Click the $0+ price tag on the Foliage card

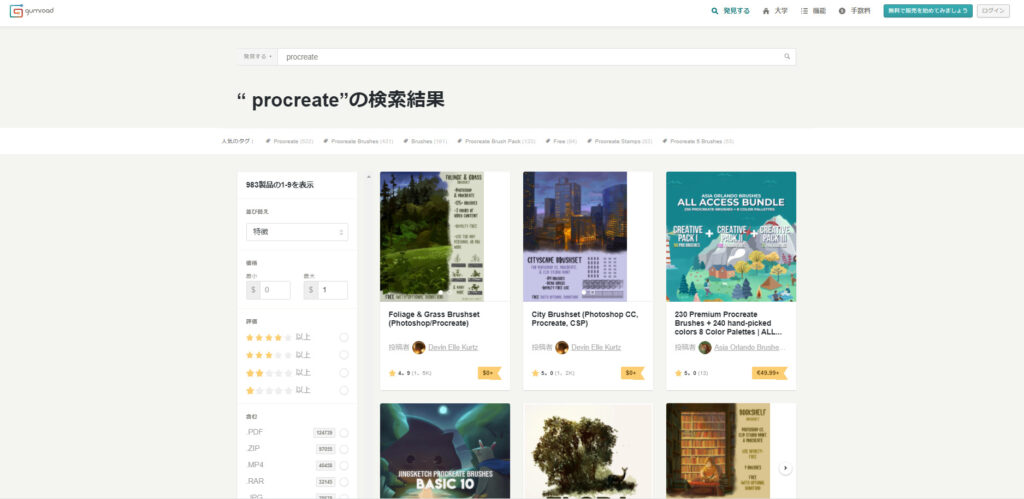coord(489,373)
